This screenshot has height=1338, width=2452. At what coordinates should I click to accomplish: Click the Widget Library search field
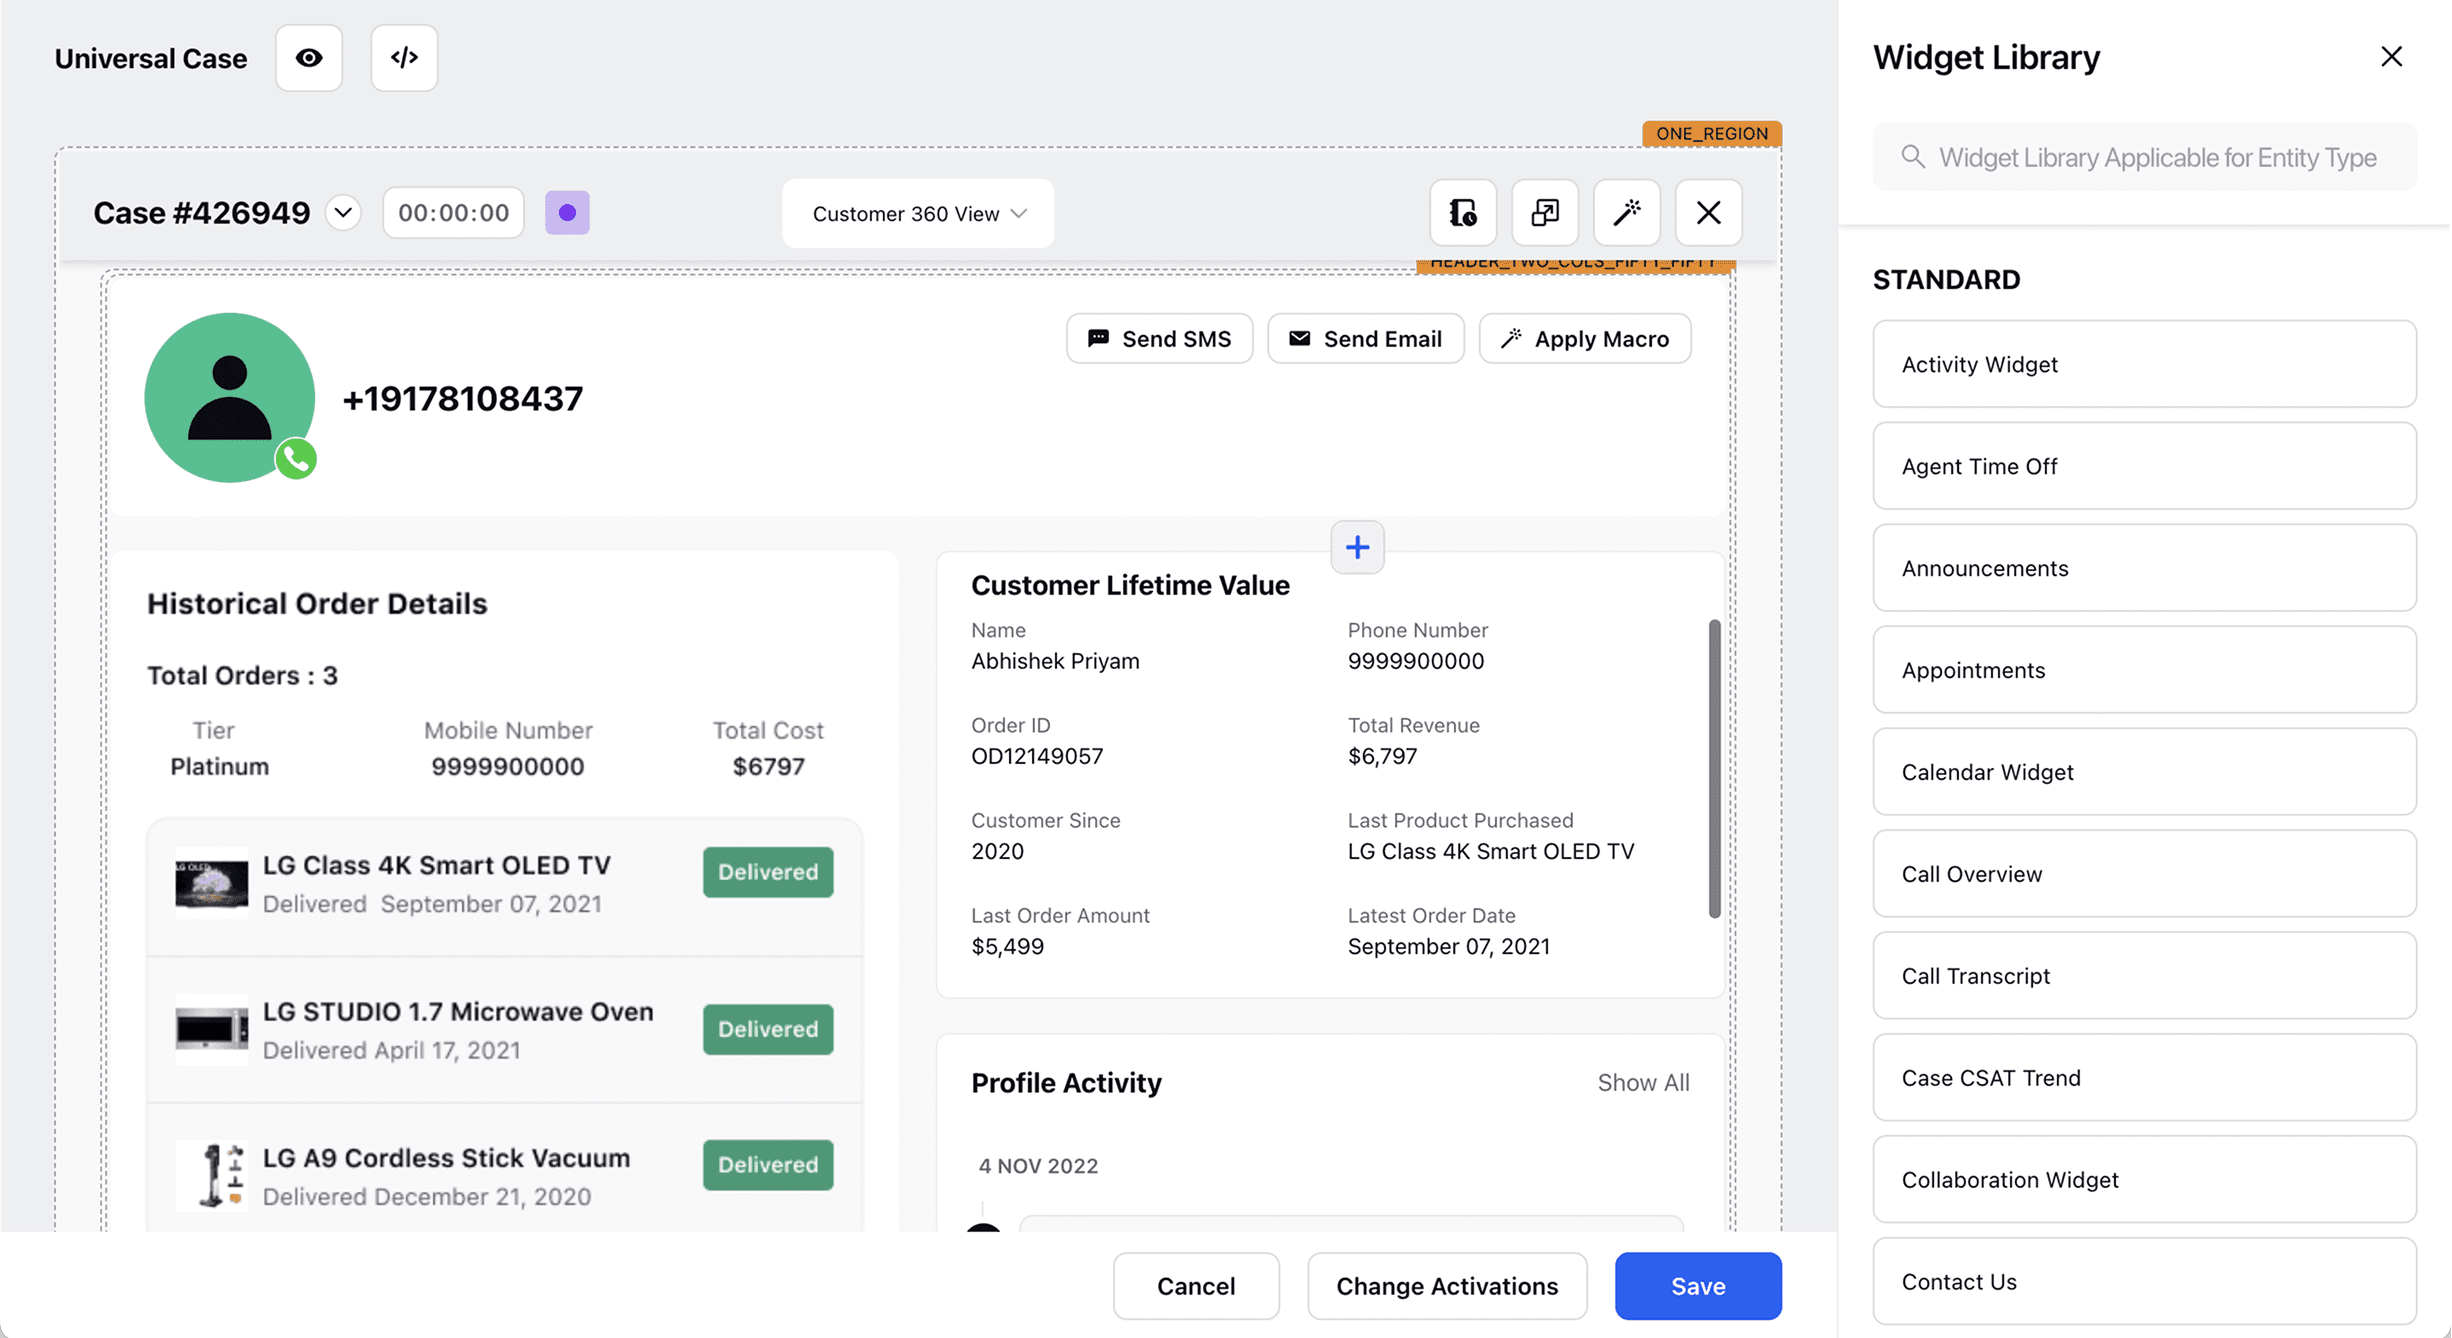(2145, 157)
